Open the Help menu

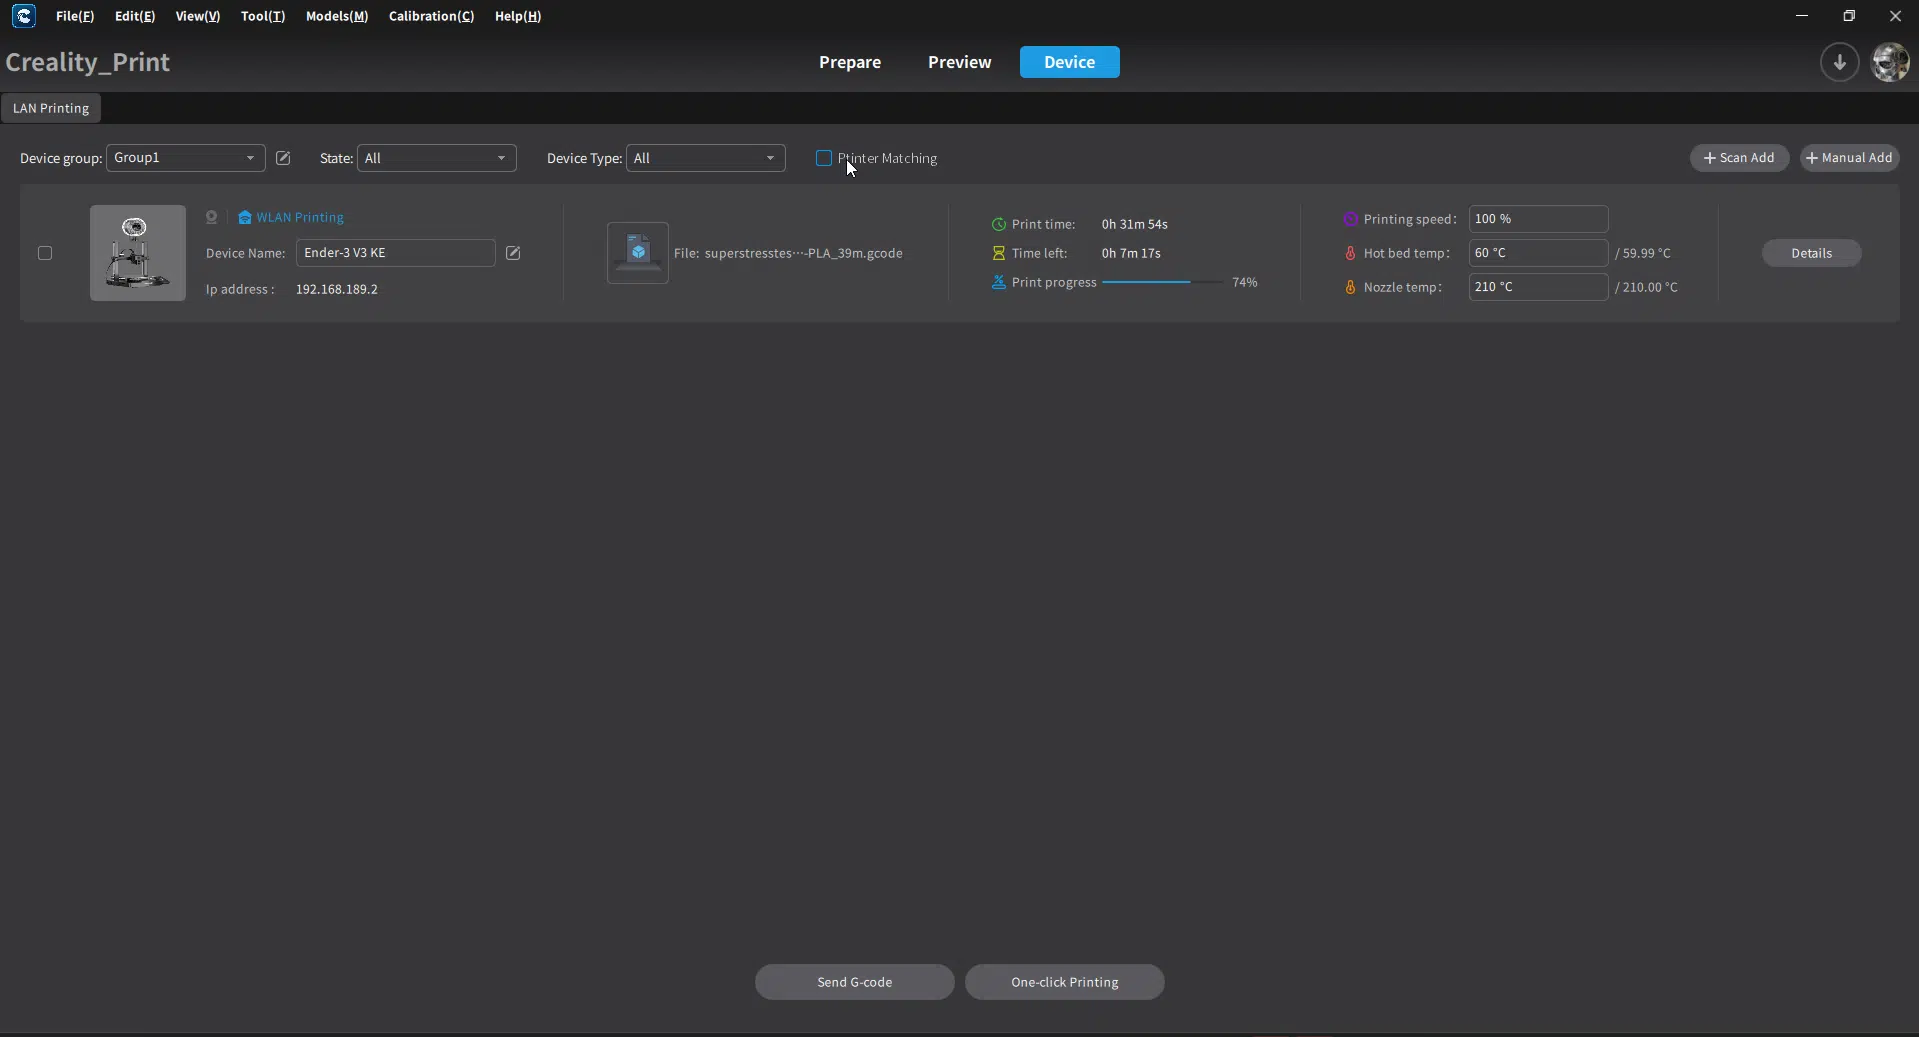pyautogui.click(x=518, y=16)
